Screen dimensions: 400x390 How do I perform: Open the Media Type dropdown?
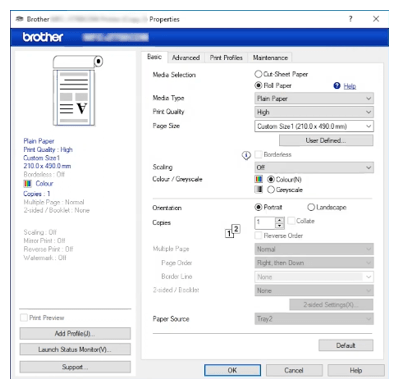pyautogui.click(x=314, y=98)
